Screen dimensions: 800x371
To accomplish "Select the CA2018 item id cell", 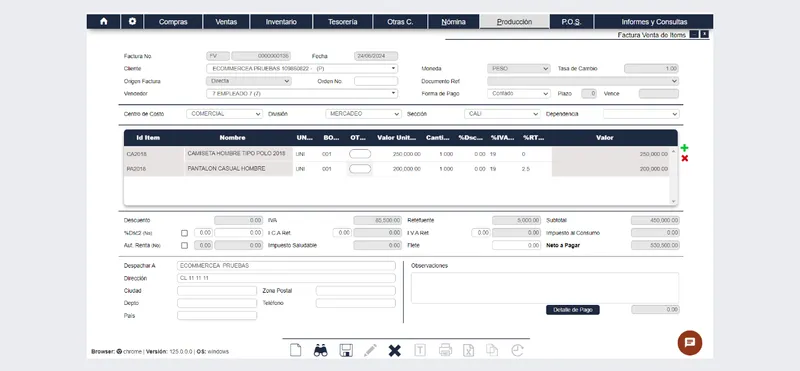I will [154, 154].
